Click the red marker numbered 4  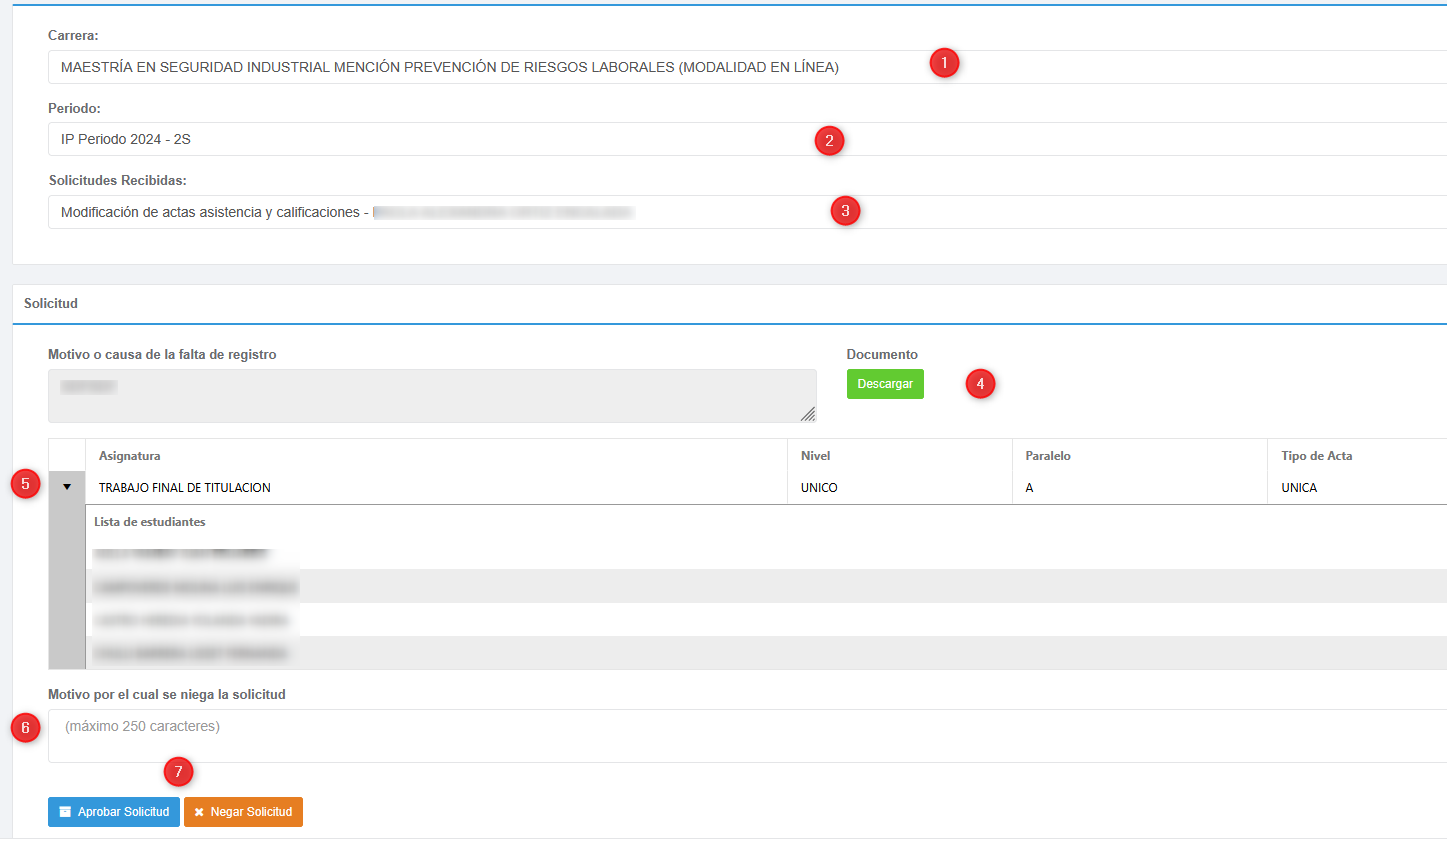980,384
